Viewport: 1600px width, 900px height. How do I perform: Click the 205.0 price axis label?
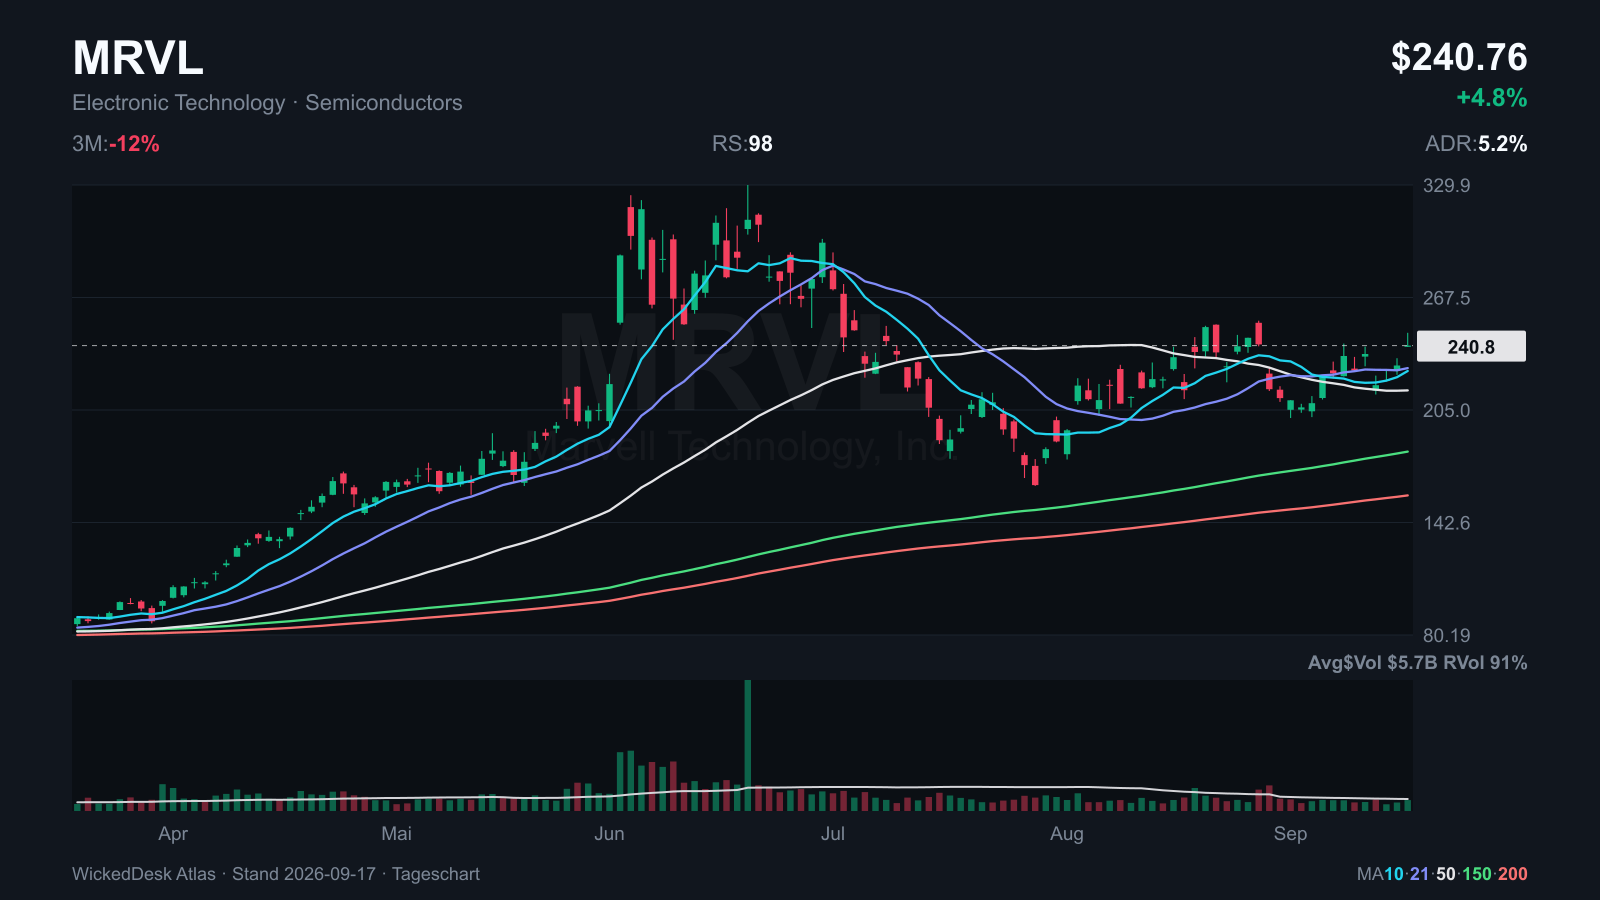[x=1447, y=411]
